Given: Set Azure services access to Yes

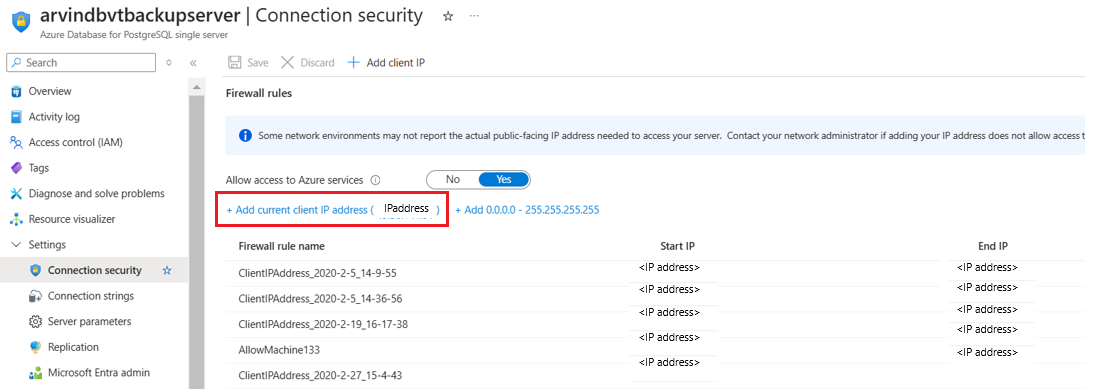Looking at the screenshot, I should click(504, 179).
